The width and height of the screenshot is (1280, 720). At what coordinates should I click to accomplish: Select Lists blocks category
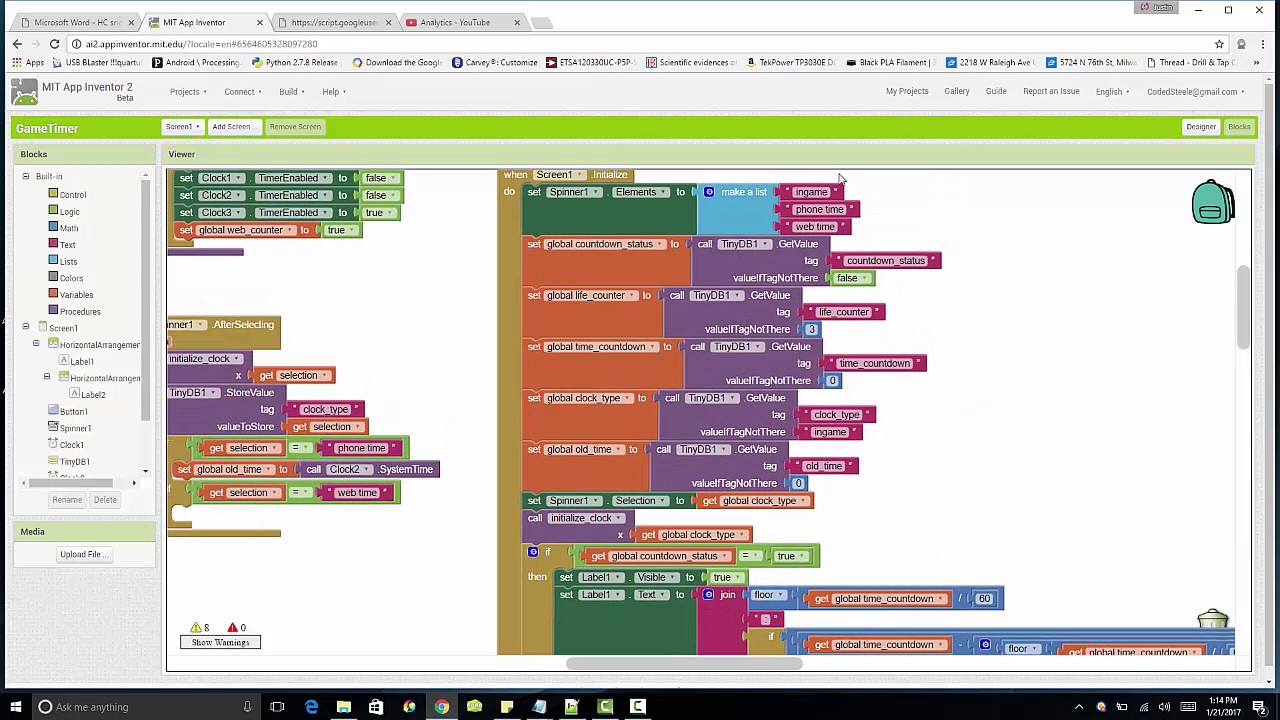68,261
